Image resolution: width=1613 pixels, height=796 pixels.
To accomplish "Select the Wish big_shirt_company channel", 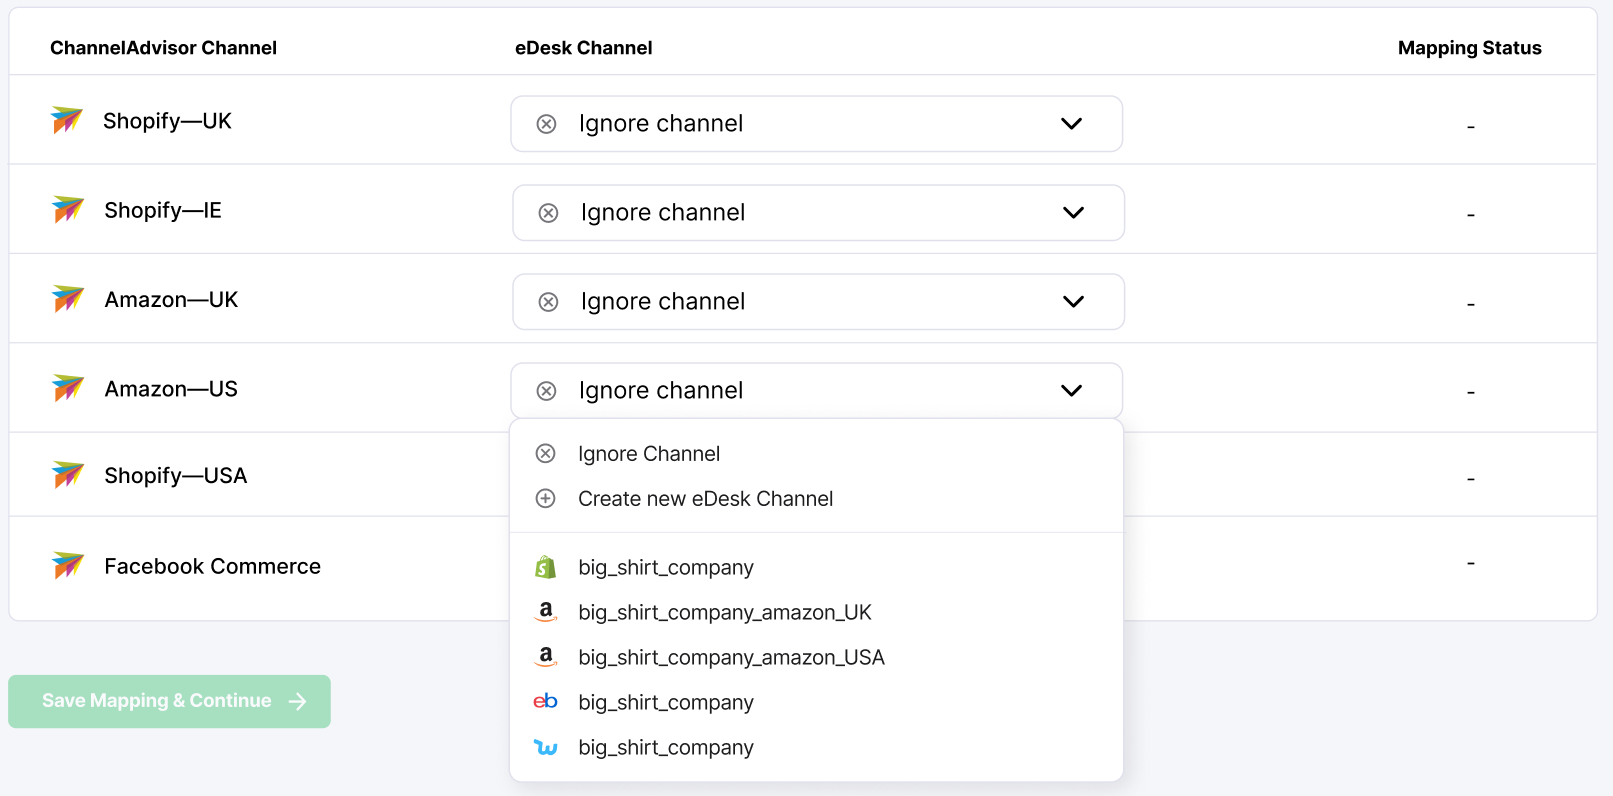I will 816,747.
